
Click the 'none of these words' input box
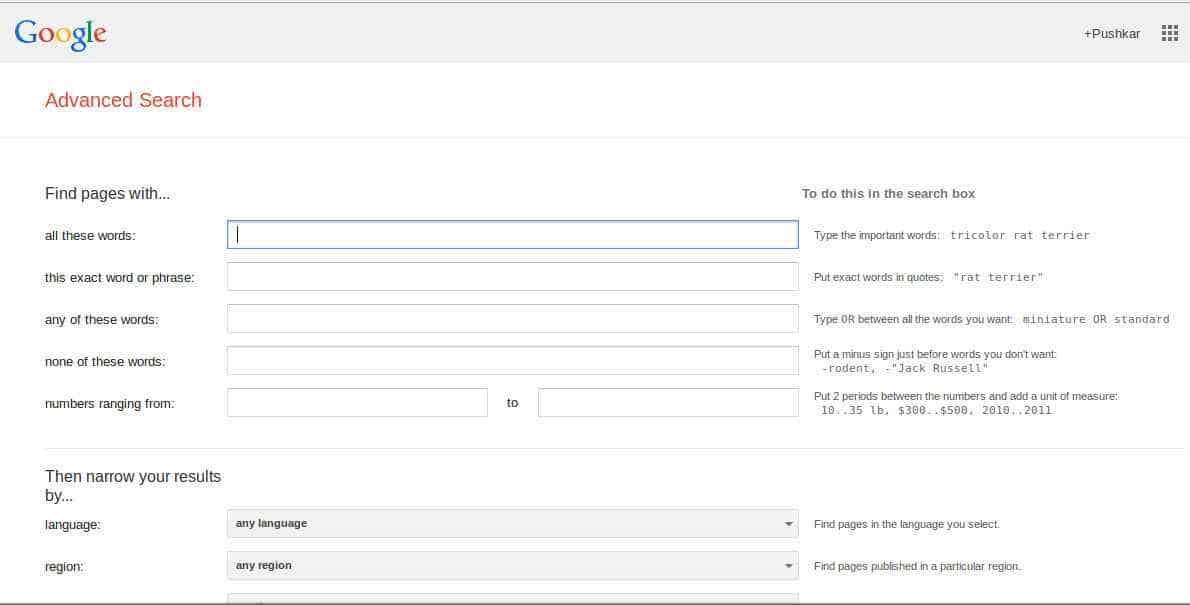[x=512, y=361]
